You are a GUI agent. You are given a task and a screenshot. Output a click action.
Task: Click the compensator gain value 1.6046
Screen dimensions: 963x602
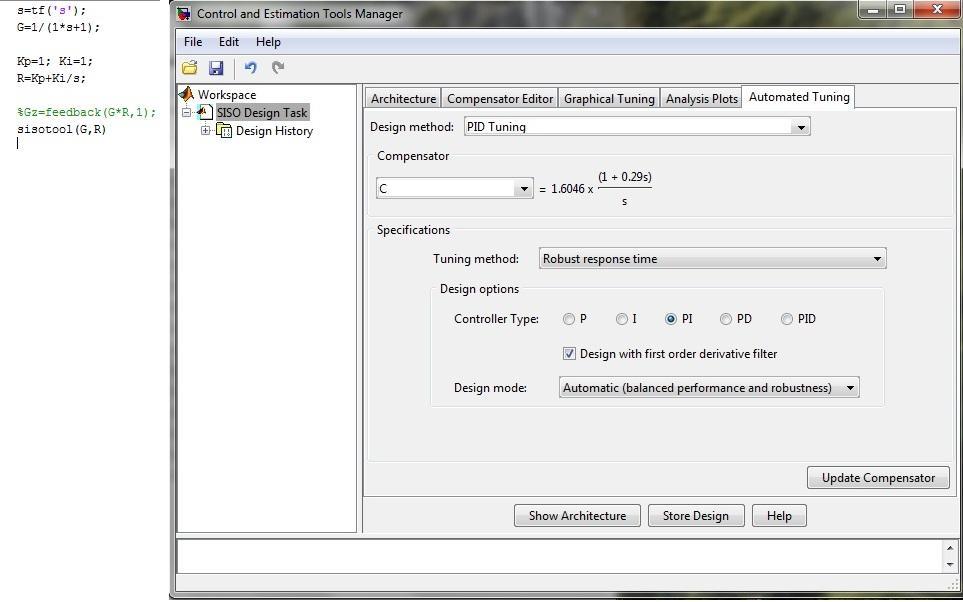click(x=568, y=189)
